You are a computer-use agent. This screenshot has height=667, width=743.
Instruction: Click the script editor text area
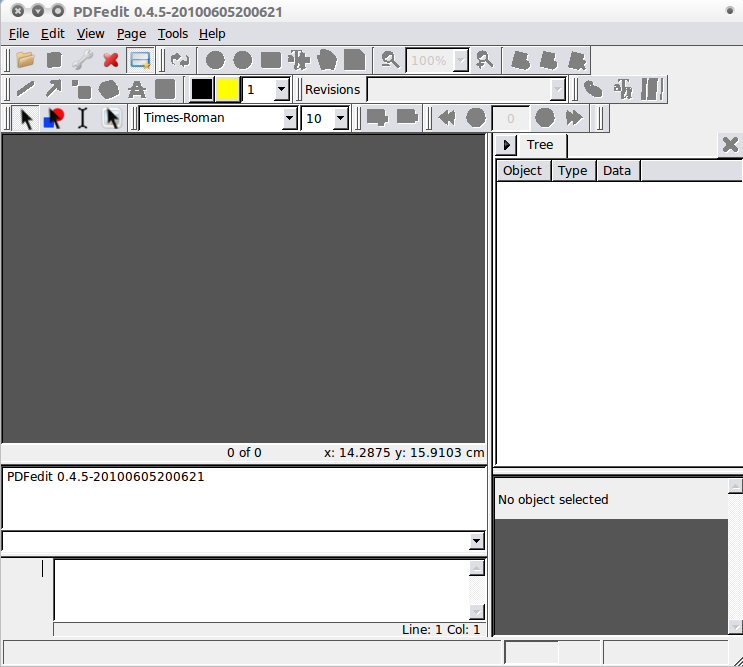[x=262, y=590]
